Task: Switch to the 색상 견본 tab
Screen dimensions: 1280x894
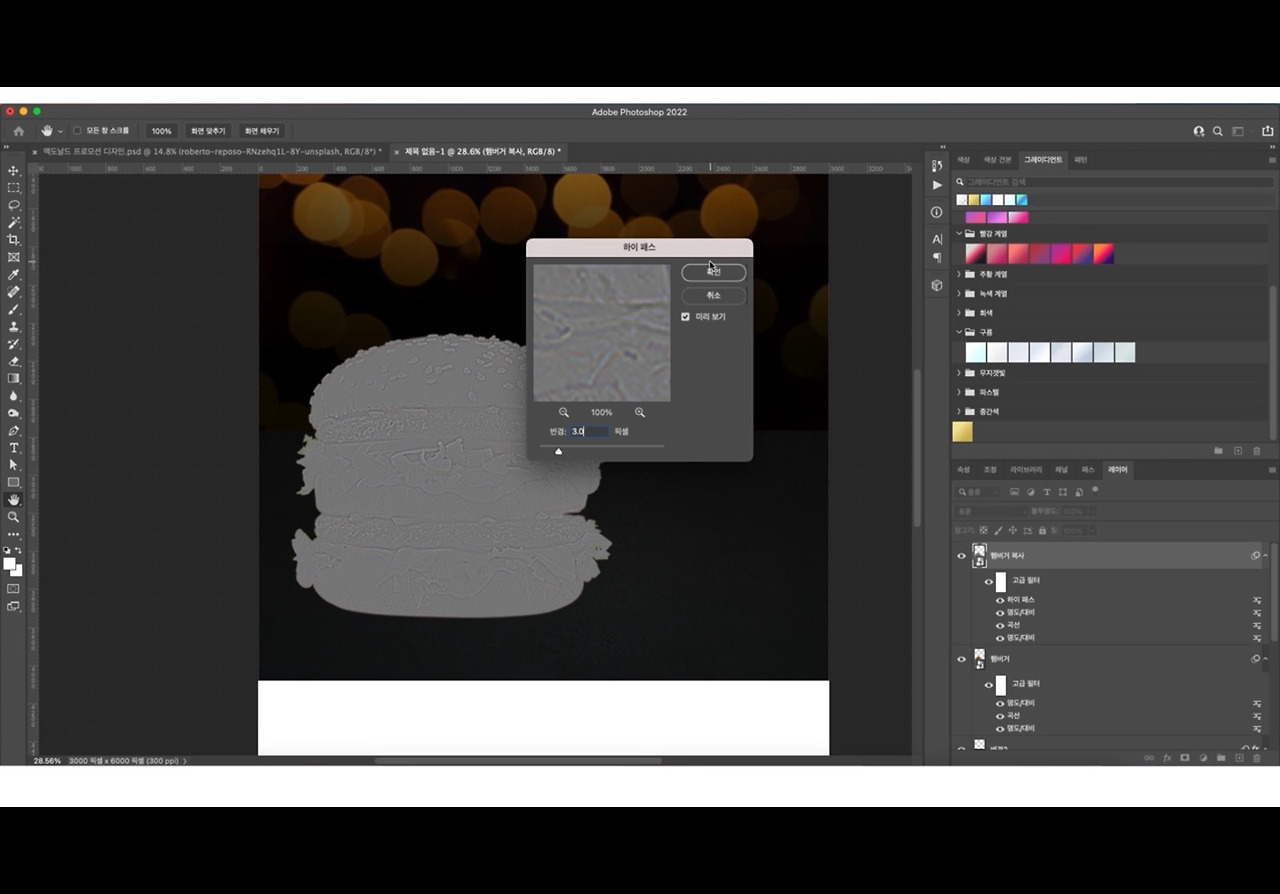Action: (997, 160)
